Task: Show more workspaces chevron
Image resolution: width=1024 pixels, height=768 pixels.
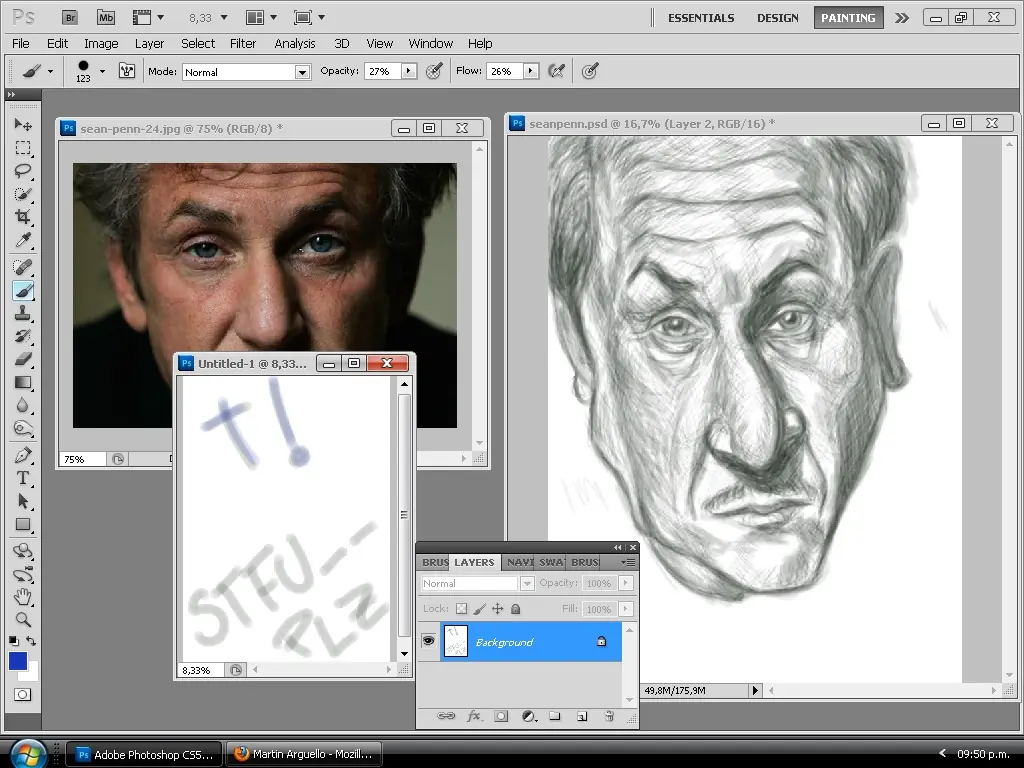Action: 901,18
